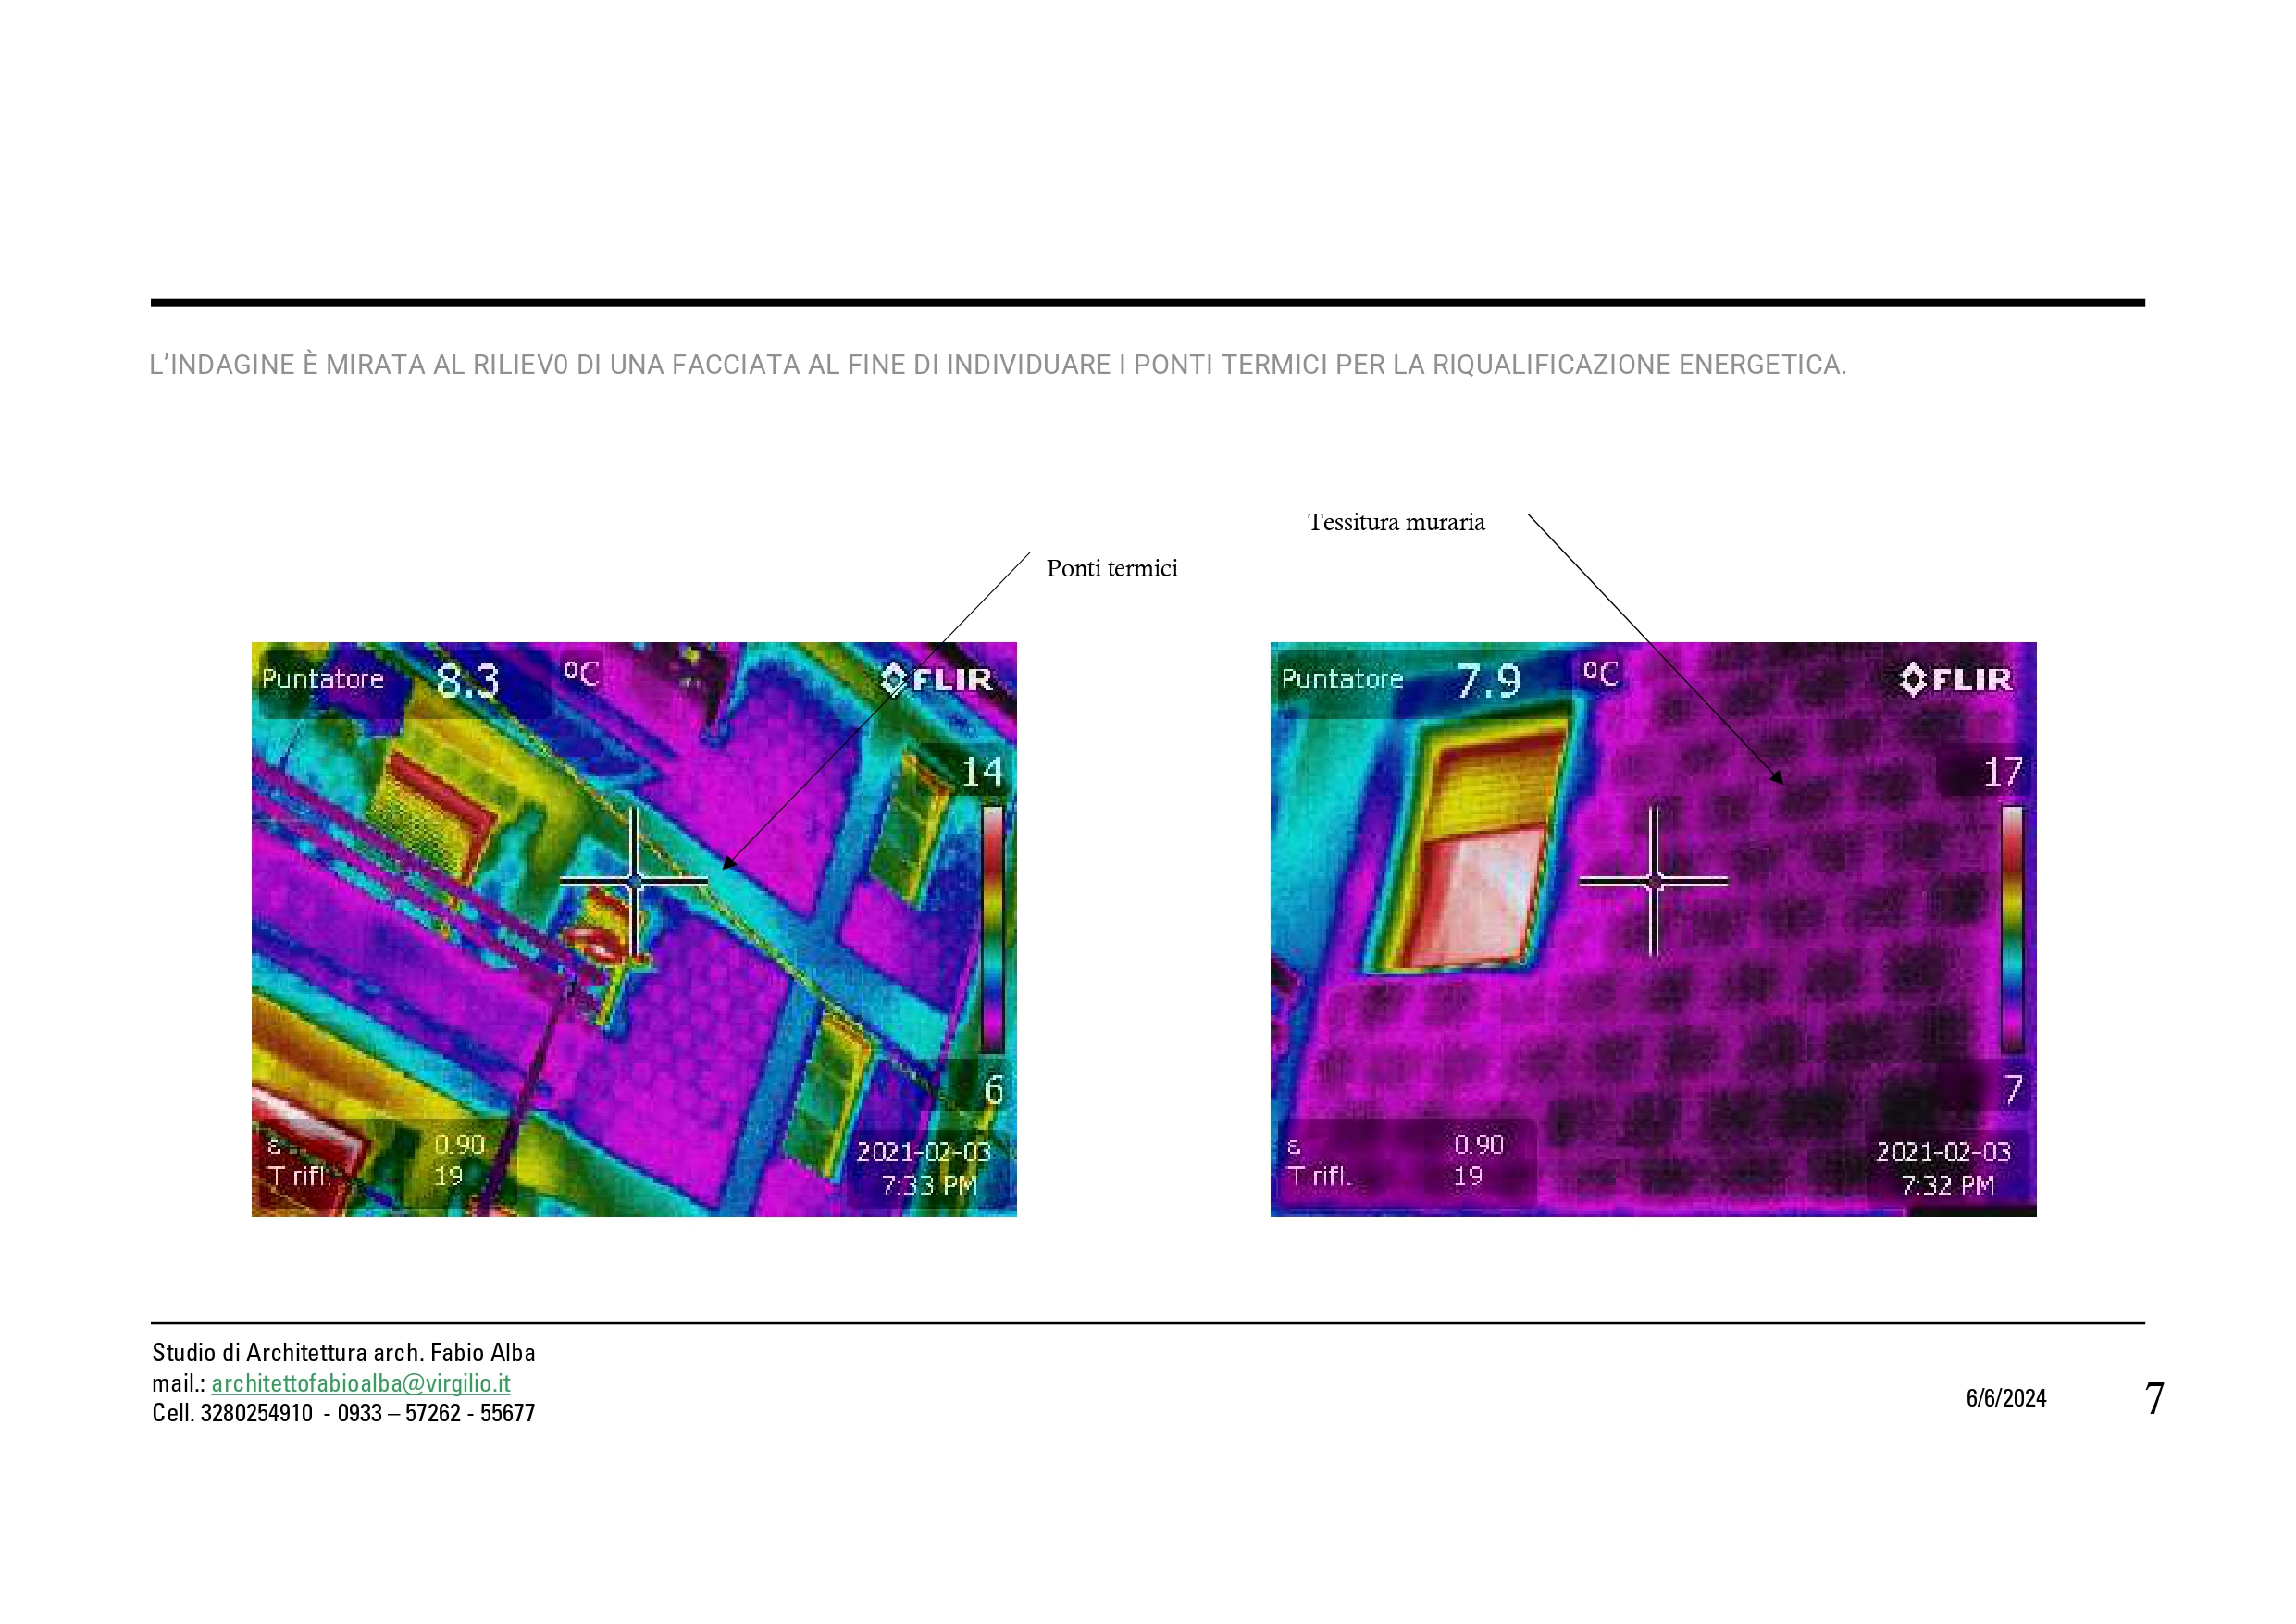Click the °C unit label in the left image
This screenshot has width=2296, height=1624.
(581, 674)
